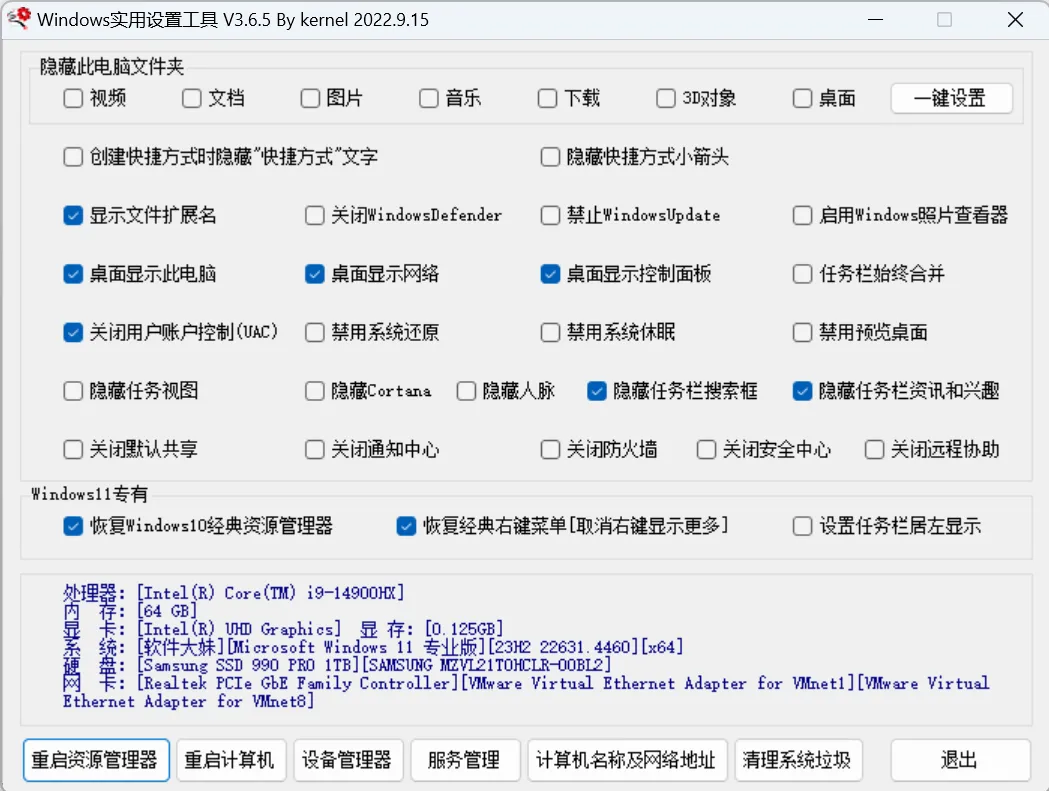Image resolution: width=1049 pixels, height=791 pixels.
Task: Open 设备管理器 device manager
Action: (348, 760)
